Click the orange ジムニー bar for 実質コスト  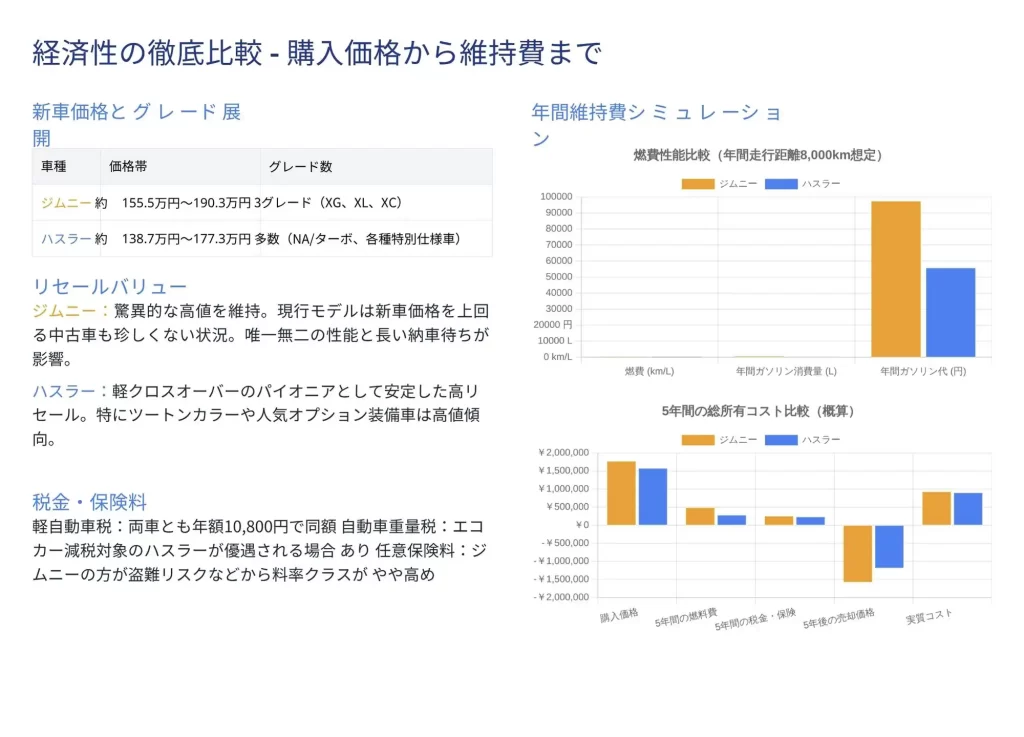point(936,509)
